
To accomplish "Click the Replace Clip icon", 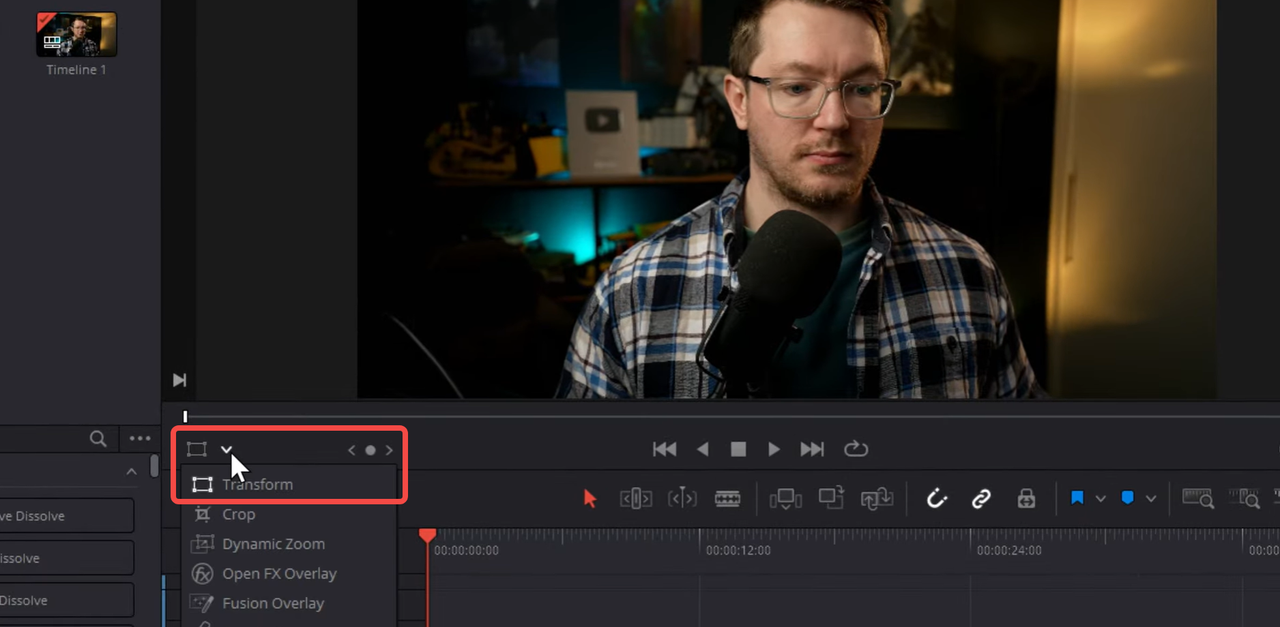I will 876,498.
